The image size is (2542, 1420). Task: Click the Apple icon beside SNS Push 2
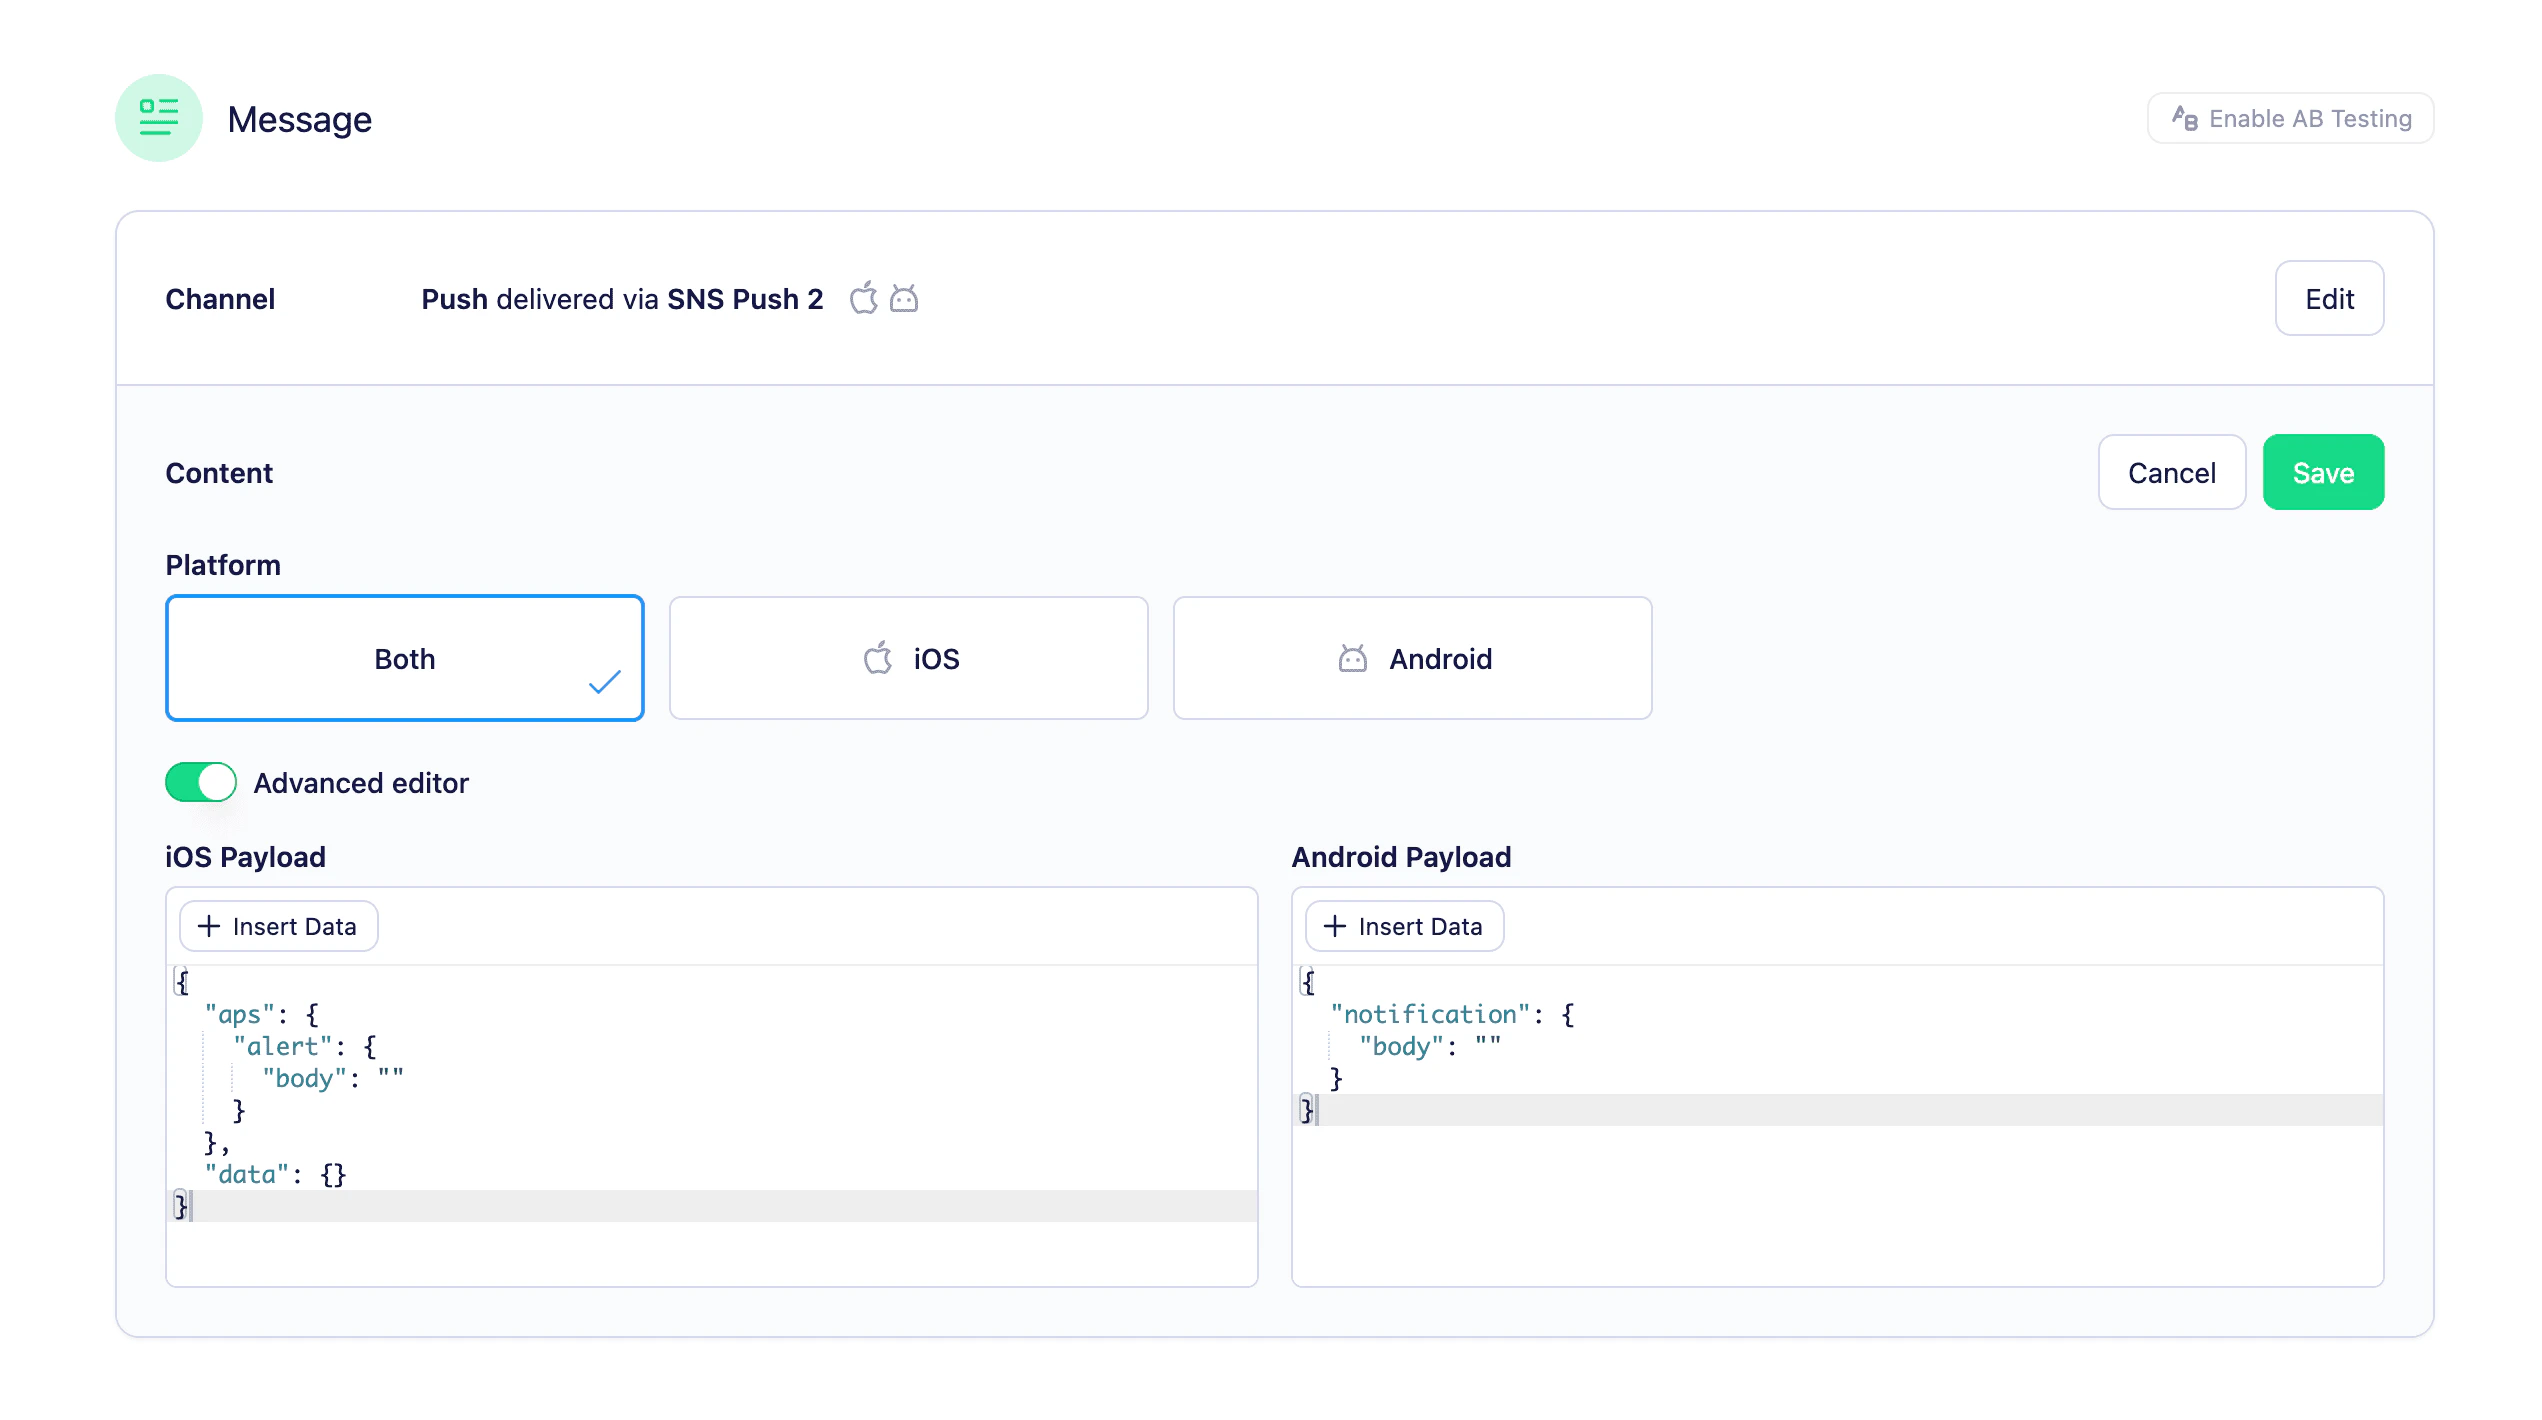(864, 298)
